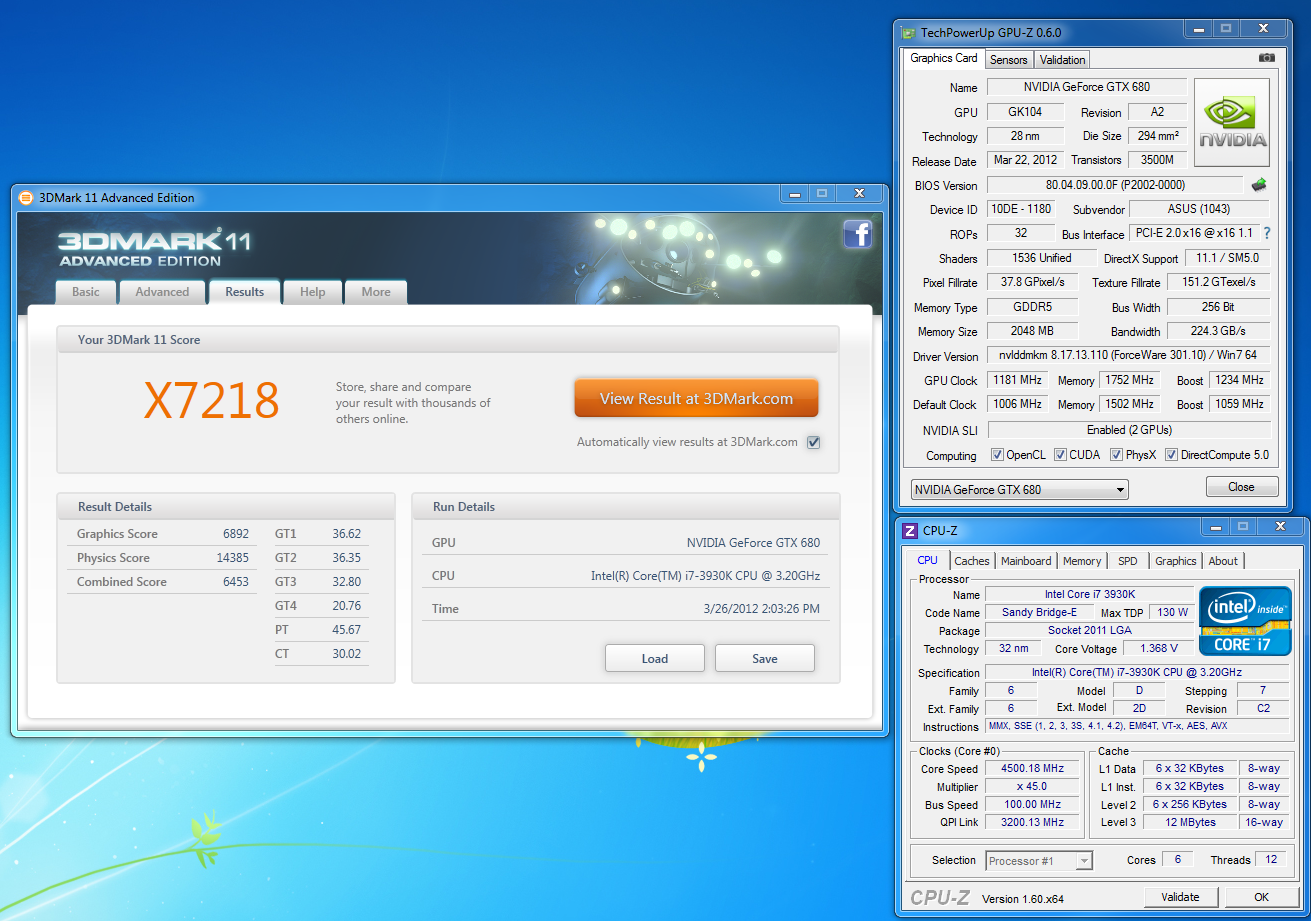Click the Boost value 1234 MHz

click(x=1239, y=380)
